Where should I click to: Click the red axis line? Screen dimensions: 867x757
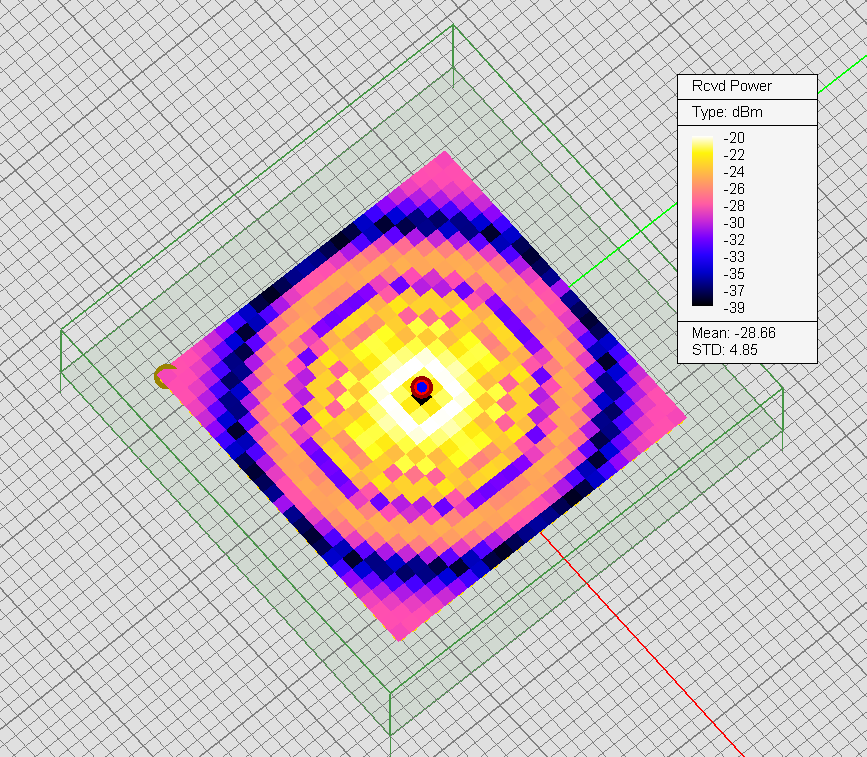pyautogui.click(x=650, y=650)
